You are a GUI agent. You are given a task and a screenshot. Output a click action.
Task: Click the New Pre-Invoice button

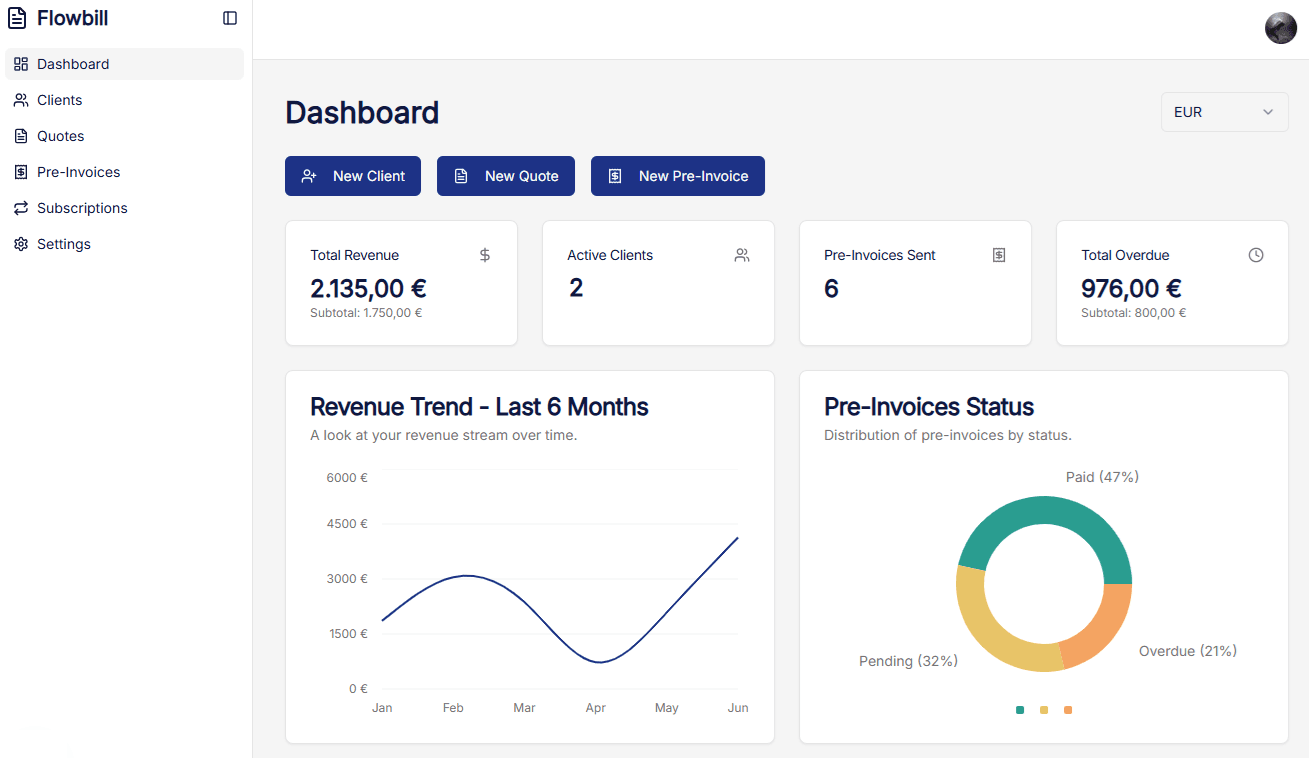[677, 175]
